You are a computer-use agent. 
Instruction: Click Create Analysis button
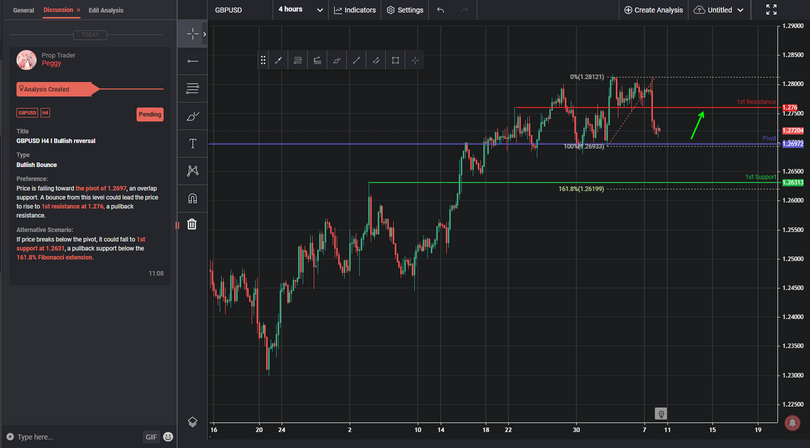pos(654,10)
